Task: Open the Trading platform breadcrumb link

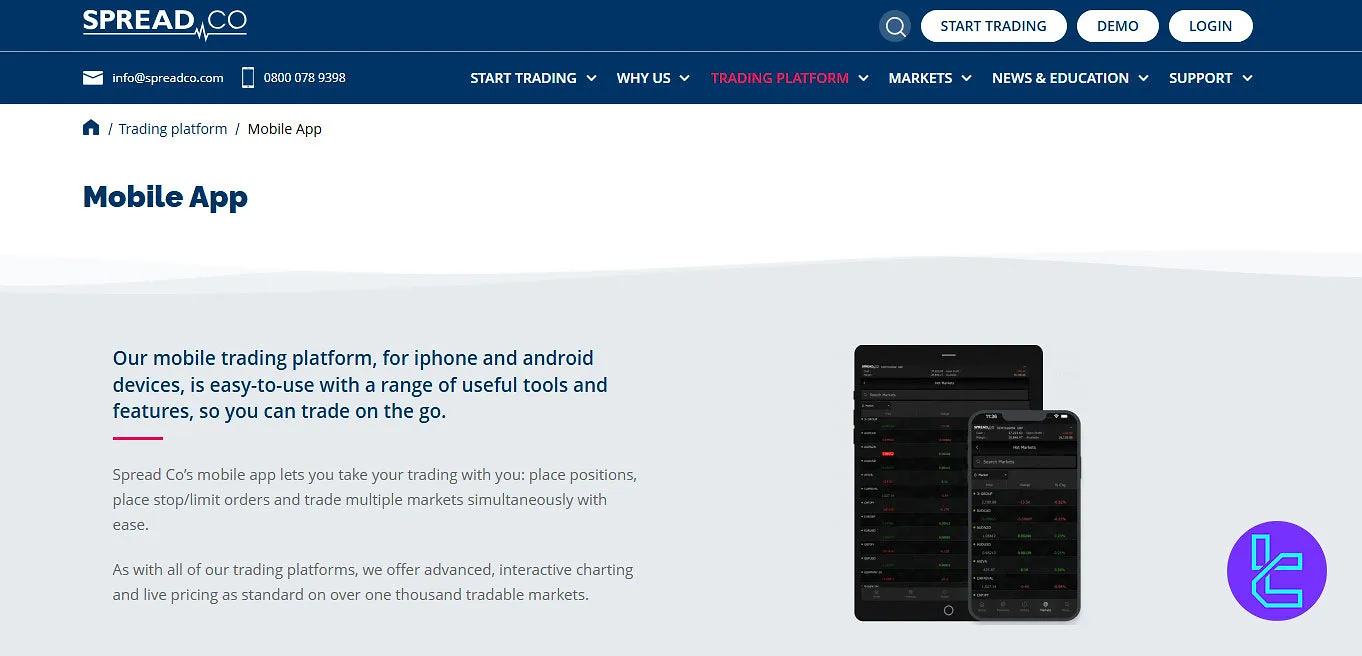Action: pyautogui.click(x=172, y=128)
